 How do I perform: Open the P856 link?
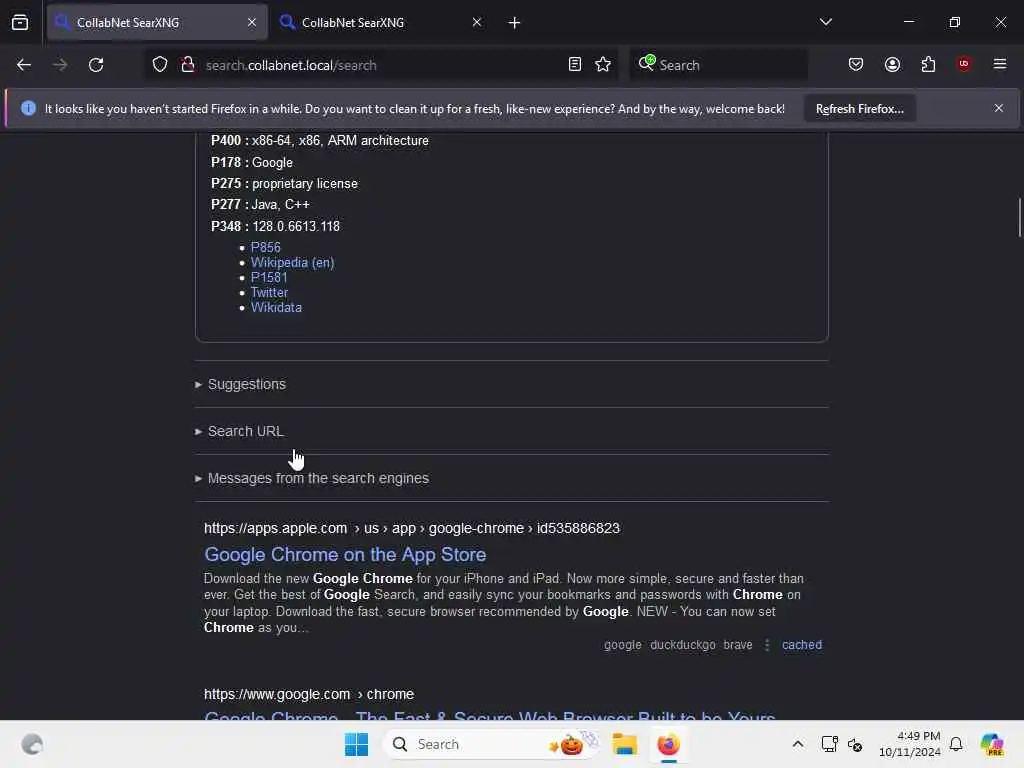point(265,248)
